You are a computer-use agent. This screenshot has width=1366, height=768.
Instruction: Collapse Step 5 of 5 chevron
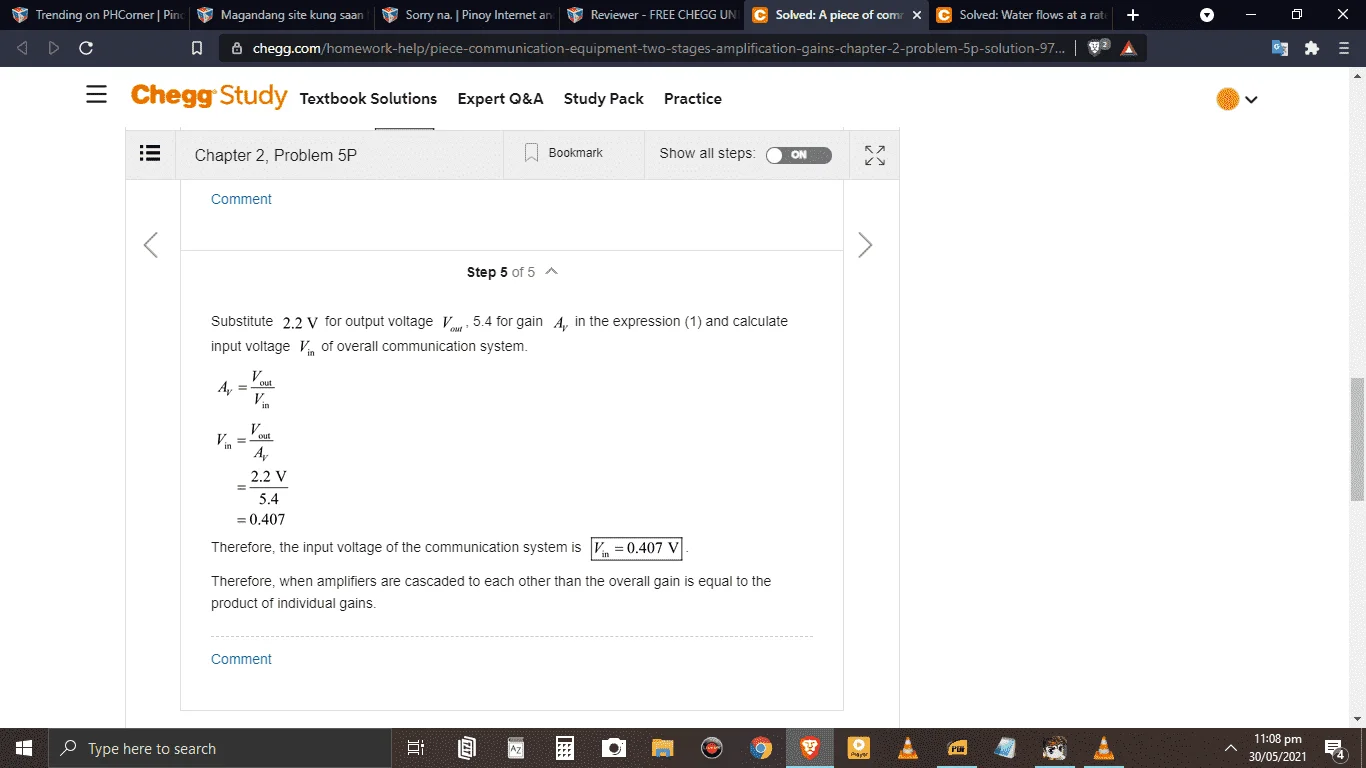tap(552, 272)
